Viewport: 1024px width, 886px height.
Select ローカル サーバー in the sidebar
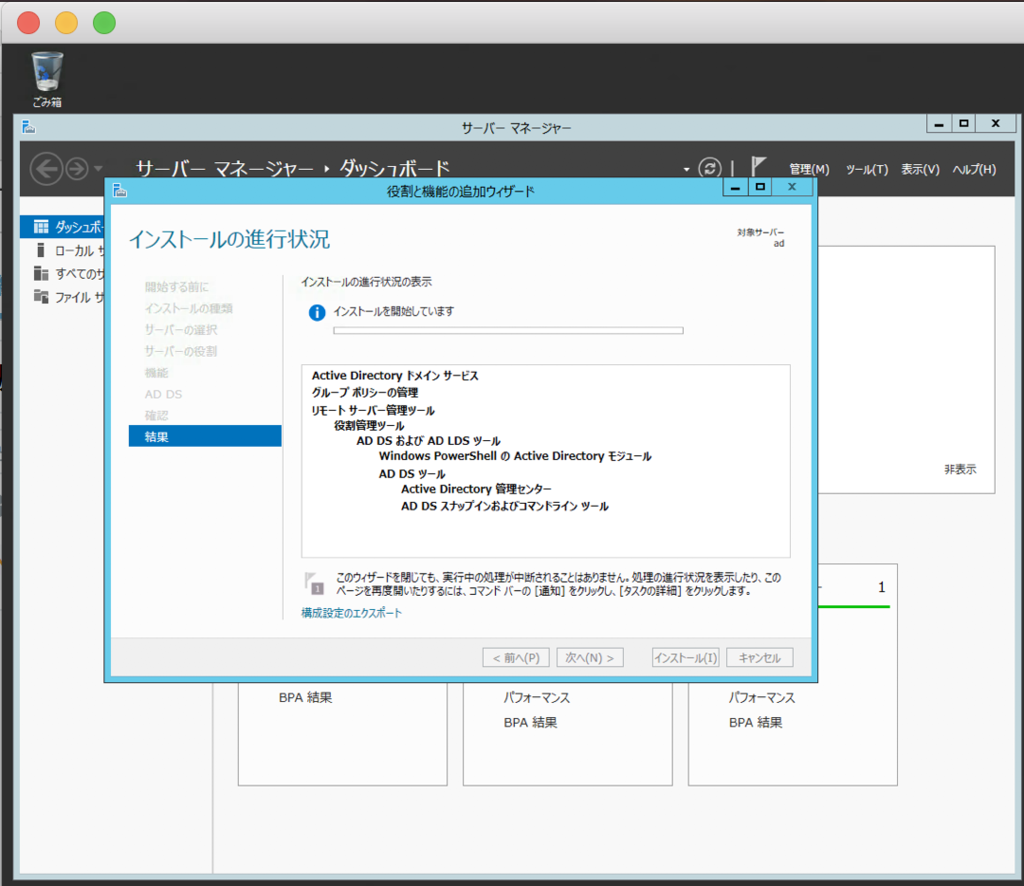[x=63, y=250]
